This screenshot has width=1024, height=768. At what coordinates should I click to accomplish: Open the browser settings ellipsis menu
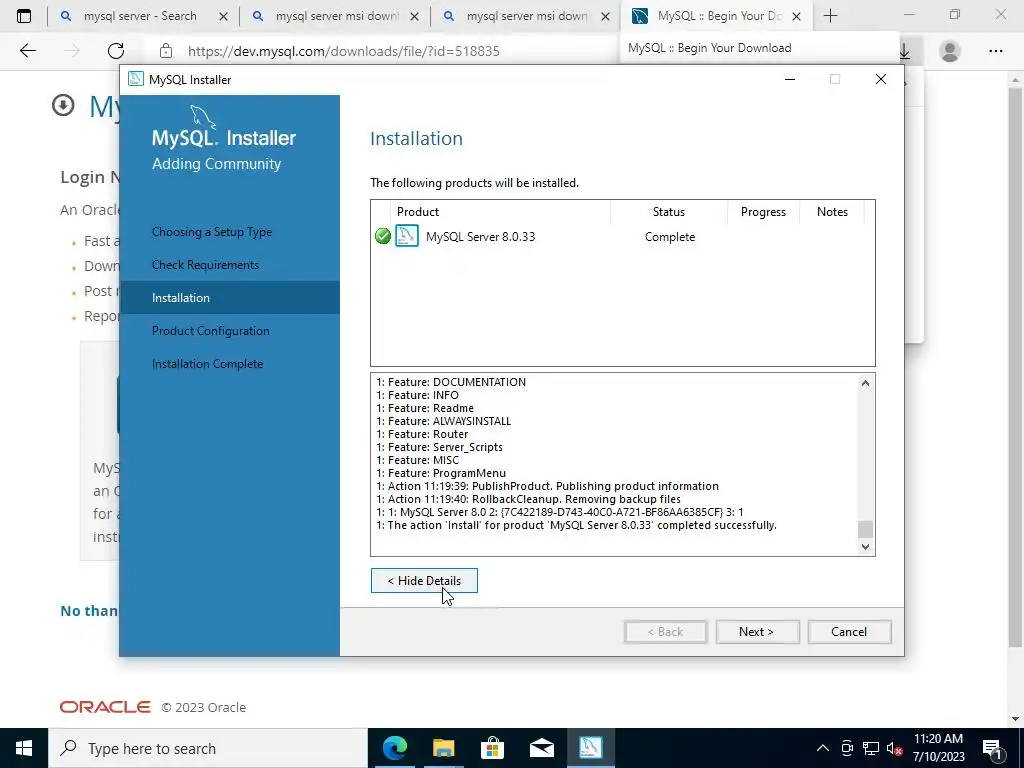[x=995, y=50]
